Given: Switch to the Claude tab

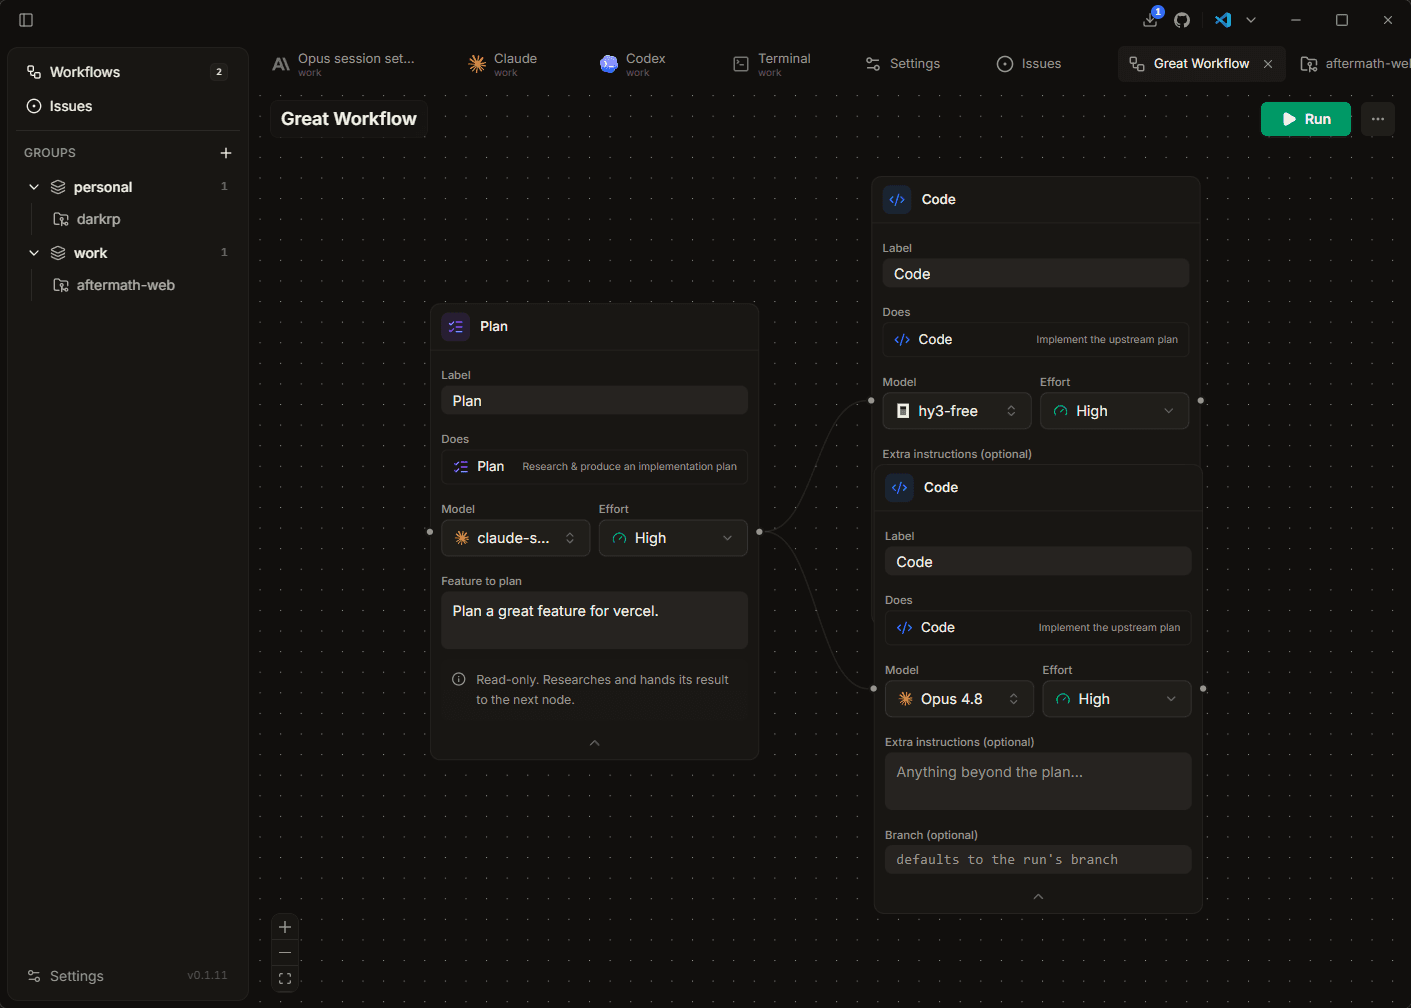Looking at the screenshot, I should tap(503, 64).
